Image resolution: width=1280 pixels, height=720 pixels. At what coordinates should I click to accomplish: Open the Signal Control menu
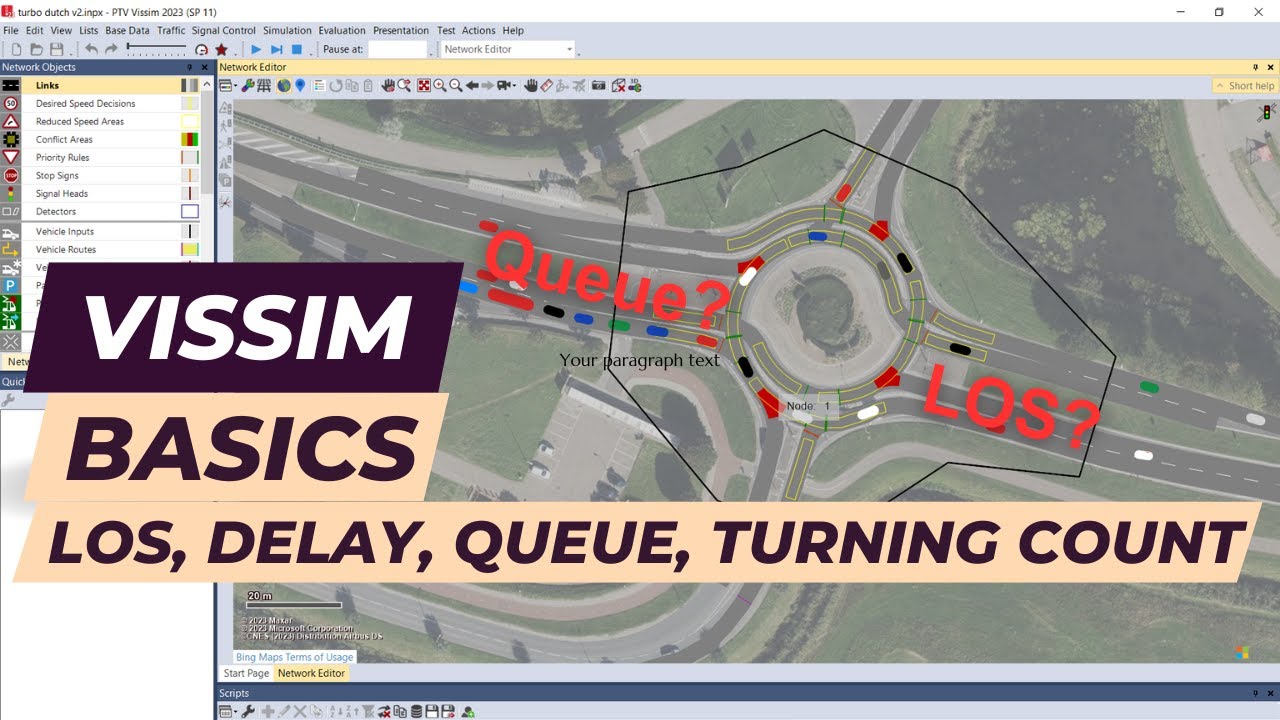[x=224, y=30]
